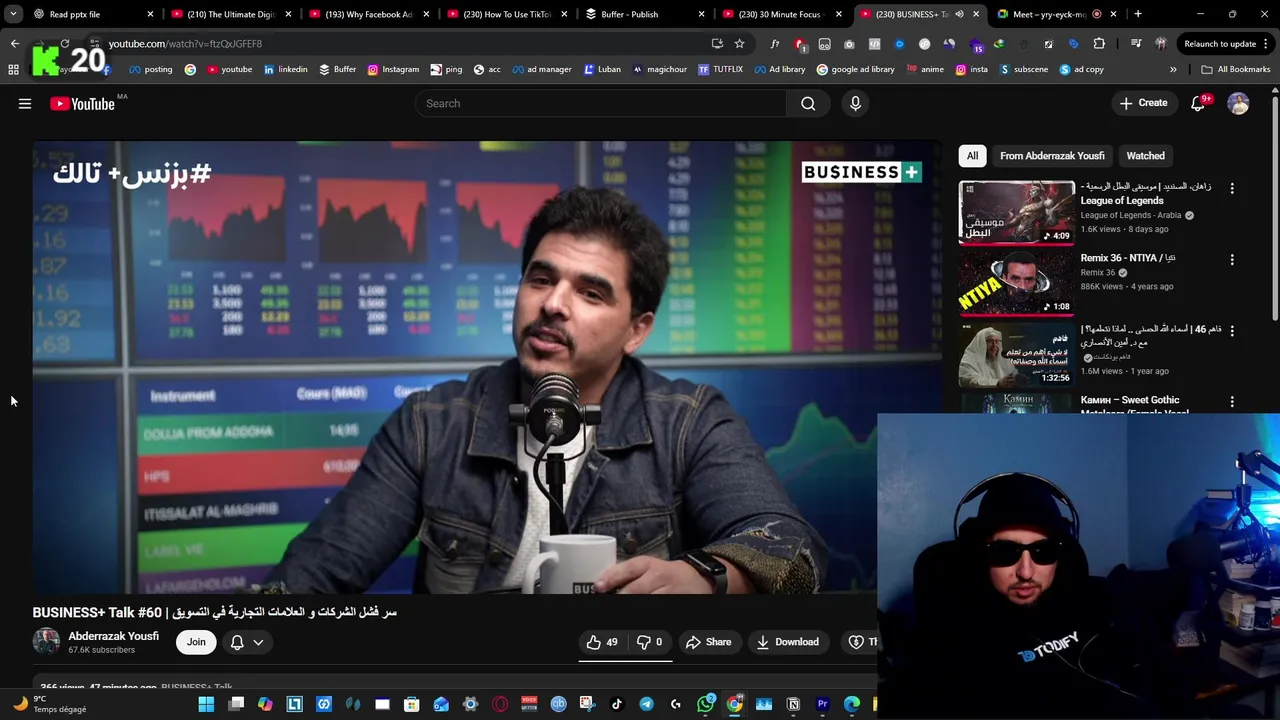
Task: Open the Remix 36 NTIYA video thumbnail
Action: click(1016, 283)
